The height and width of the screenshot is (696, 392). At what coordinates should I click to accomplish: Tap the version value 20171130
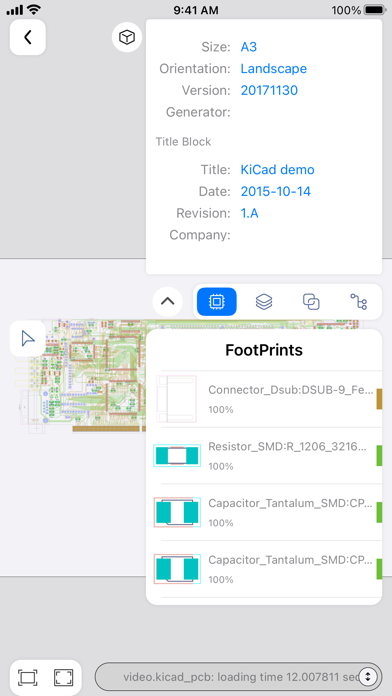pos(269,91)
